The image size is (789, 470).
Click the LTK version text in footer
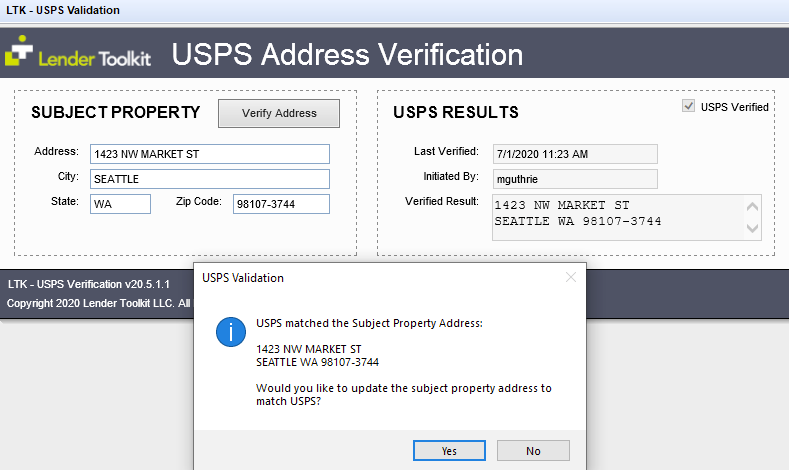tap(81, 284)
